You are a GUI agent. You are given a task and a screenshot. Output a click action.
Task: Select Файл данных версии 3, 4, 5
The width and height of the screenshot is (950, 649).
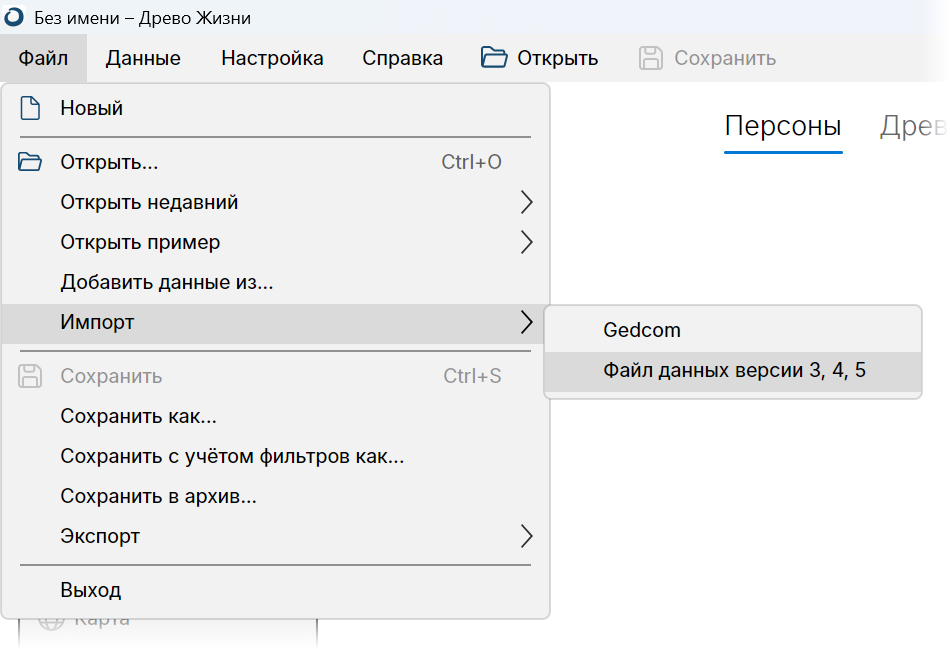(x=733, y=370)
